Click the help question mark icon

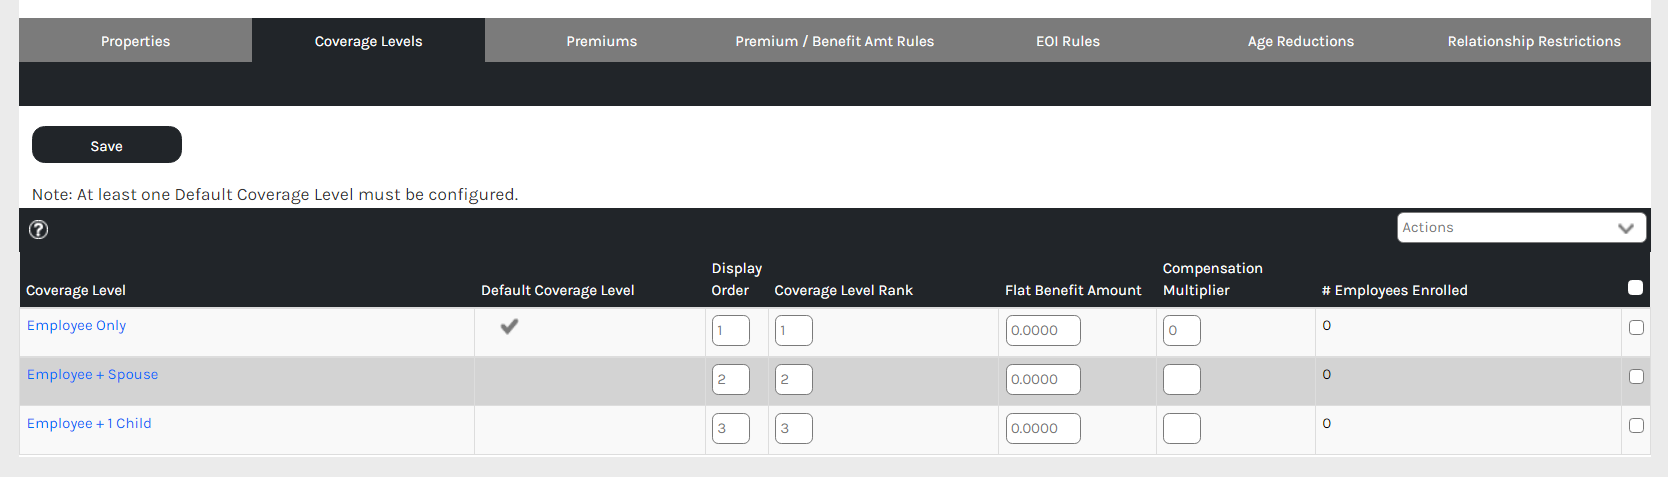point(38,229)
